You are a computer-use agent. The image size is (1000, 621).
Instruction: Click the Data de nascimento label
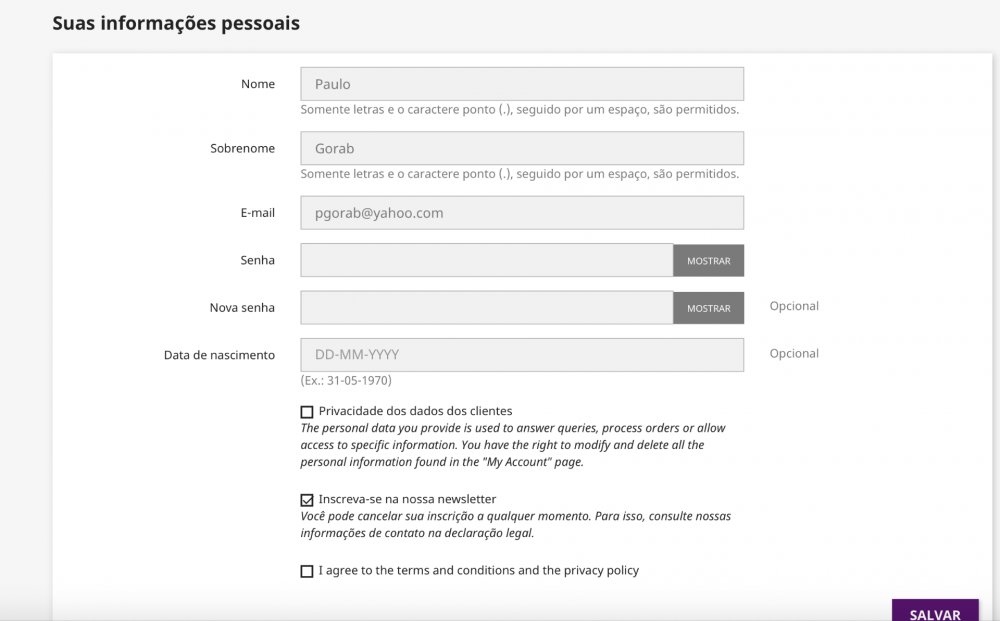219,355
